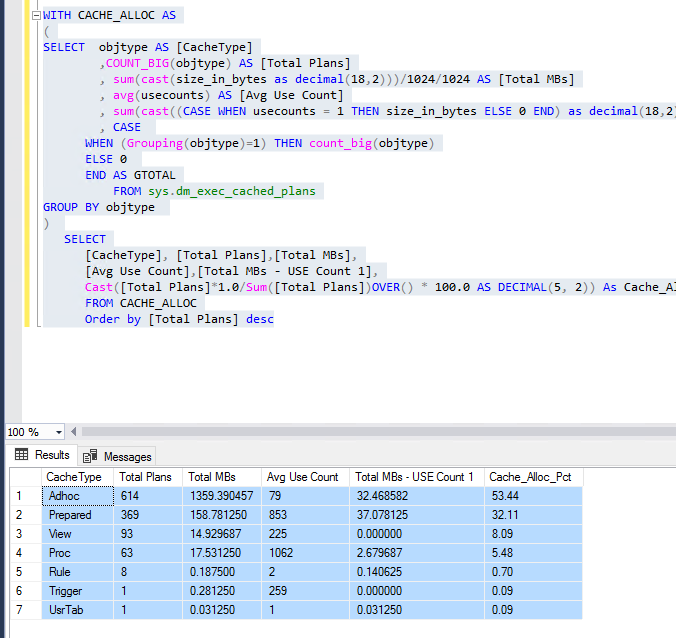The width and height of the screenshot is (676, 638).
Task: Click the Rule cell
Action: pyautogui.click(x=78, y=572)
